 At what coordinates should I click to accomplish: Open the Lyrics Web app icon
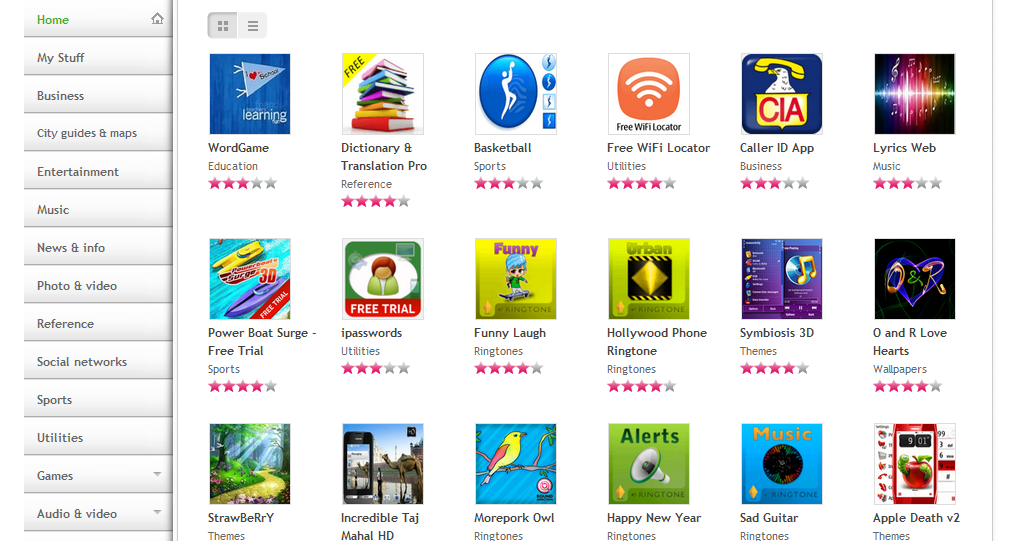(914, 94)
